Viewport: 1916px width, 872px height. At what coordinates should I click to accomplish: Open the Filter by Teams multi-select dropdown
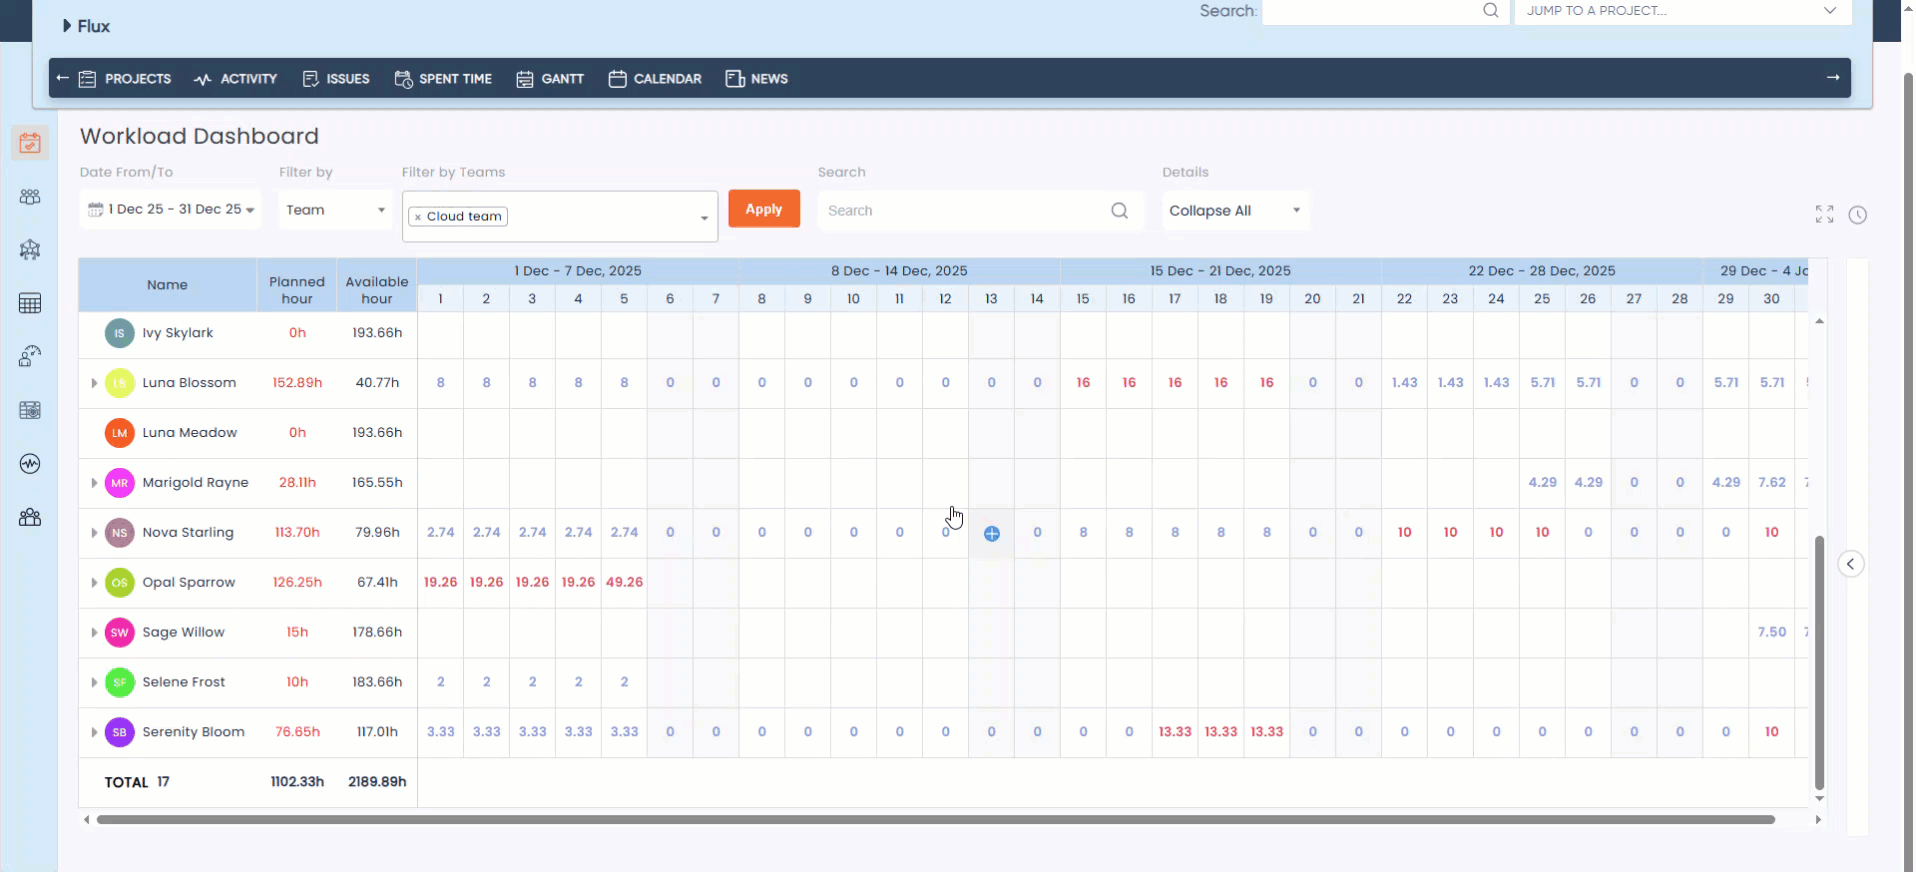coord(560,217)
